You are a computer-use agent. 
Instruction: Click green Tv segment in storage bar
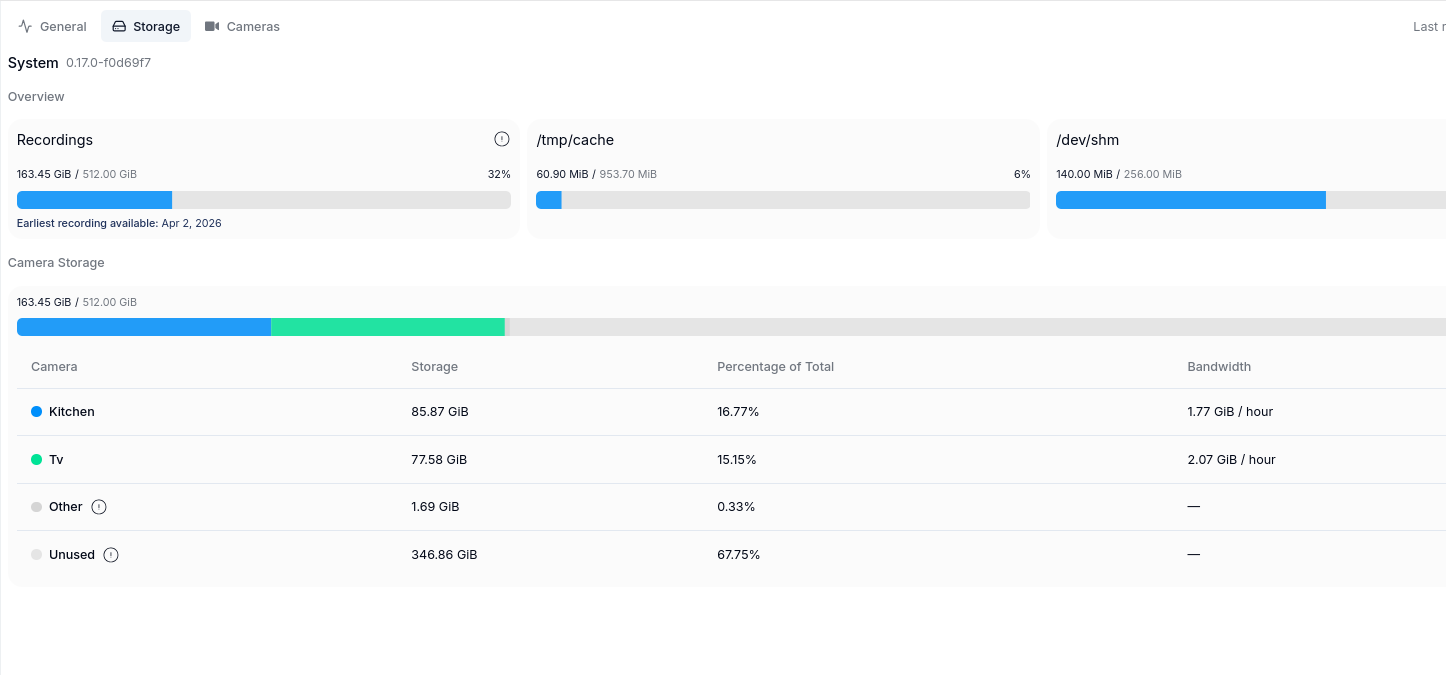tap(388, 327)
